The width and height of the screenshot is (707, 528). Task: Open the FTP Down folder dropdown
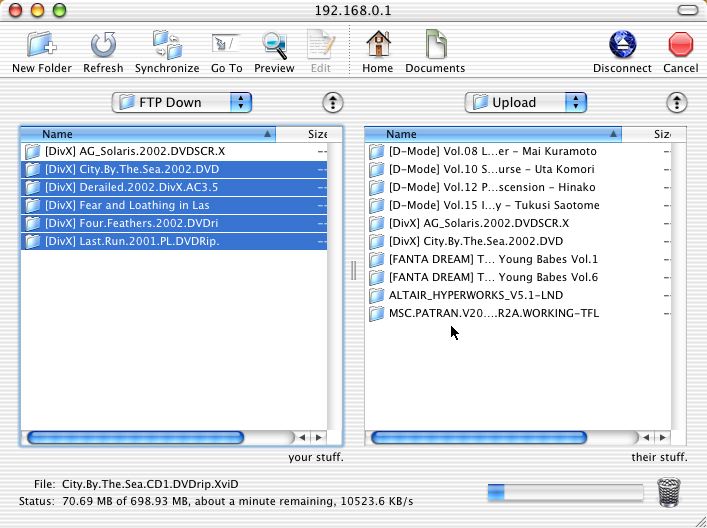point(182,102)
